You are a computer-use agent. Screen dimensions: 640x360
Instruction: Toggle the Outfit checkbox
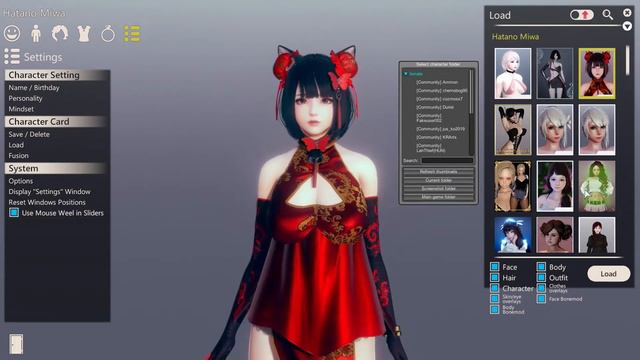pyautogui.click(x=541, y=278)
